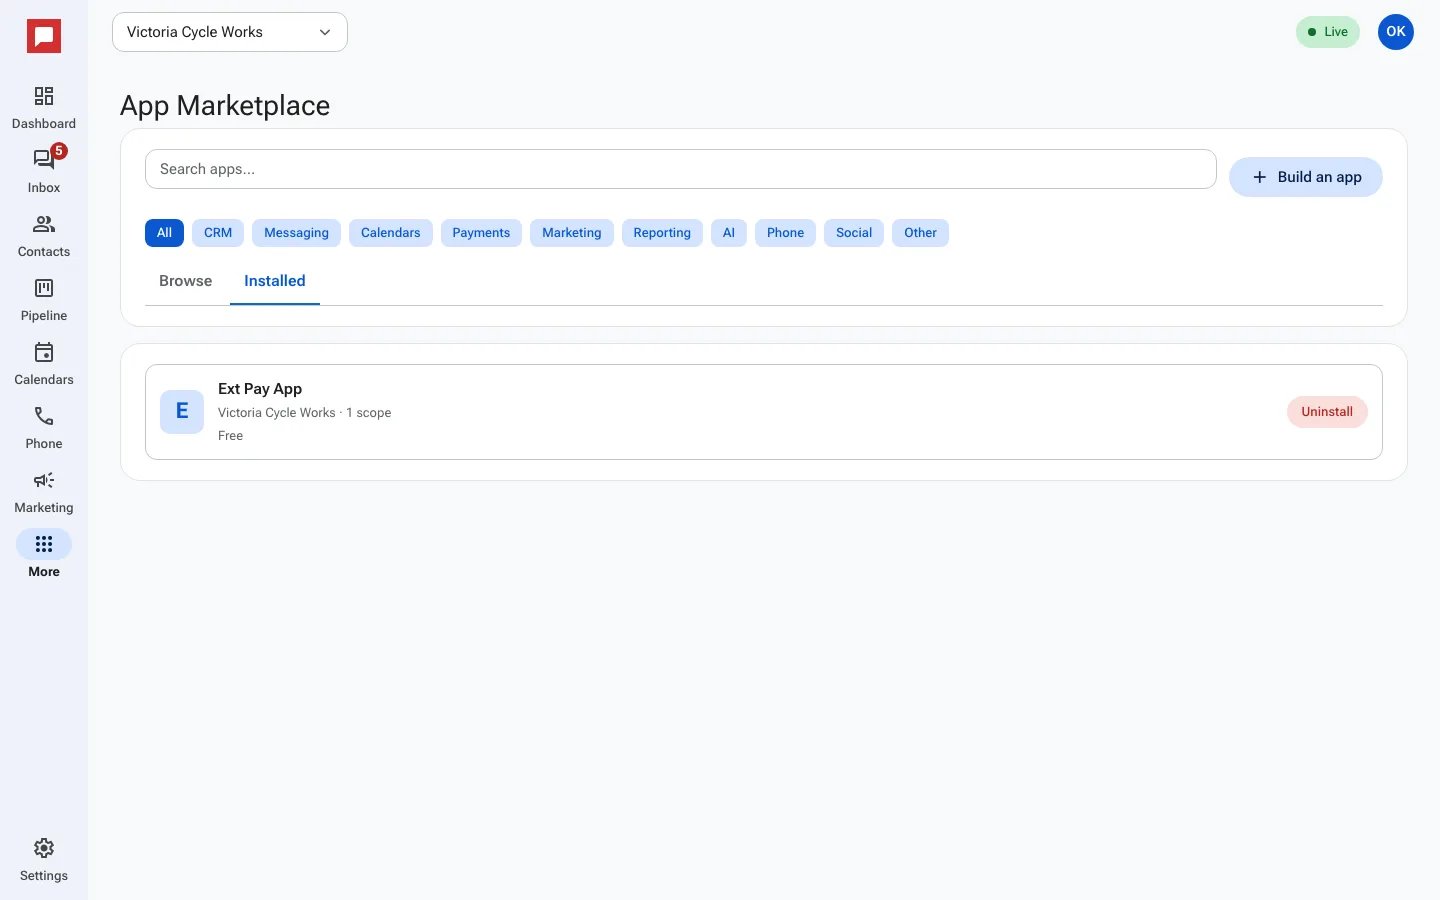Filter apps by Payments category
Screen dimensions: 1440x900
pos(481,233)
